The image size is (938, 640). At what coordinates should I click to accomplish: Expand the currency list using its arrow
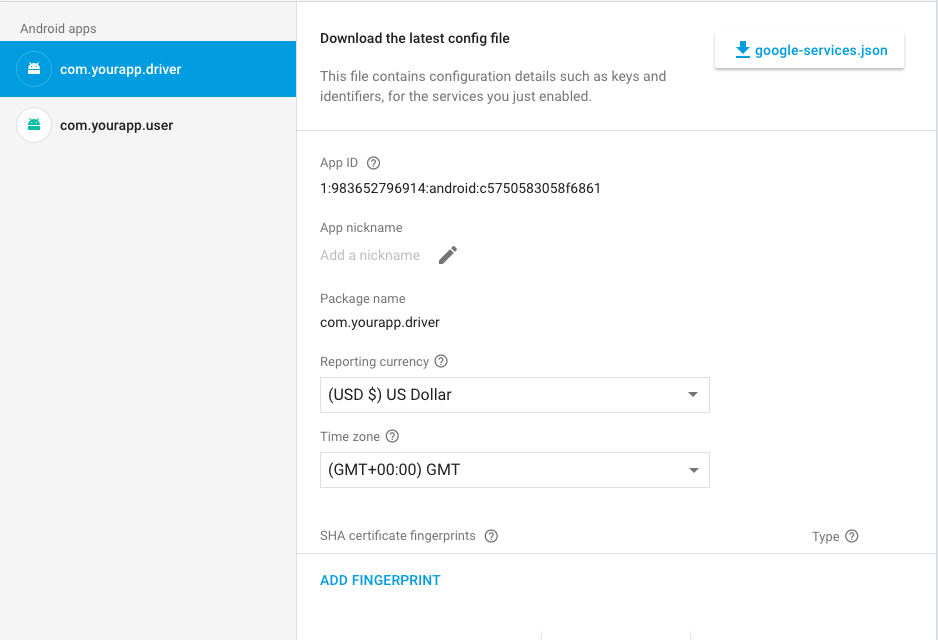tap(693, 395)
